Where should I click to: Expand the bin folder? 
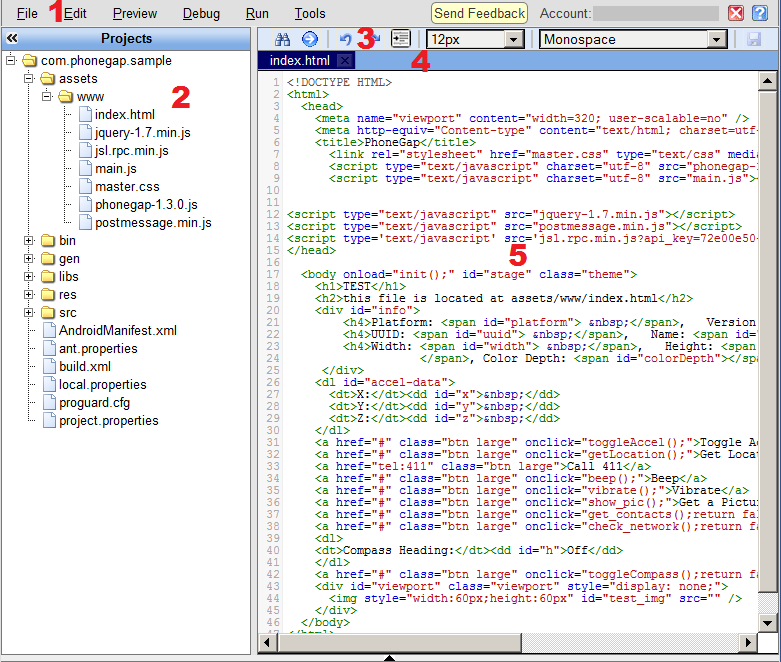(29, 241)
